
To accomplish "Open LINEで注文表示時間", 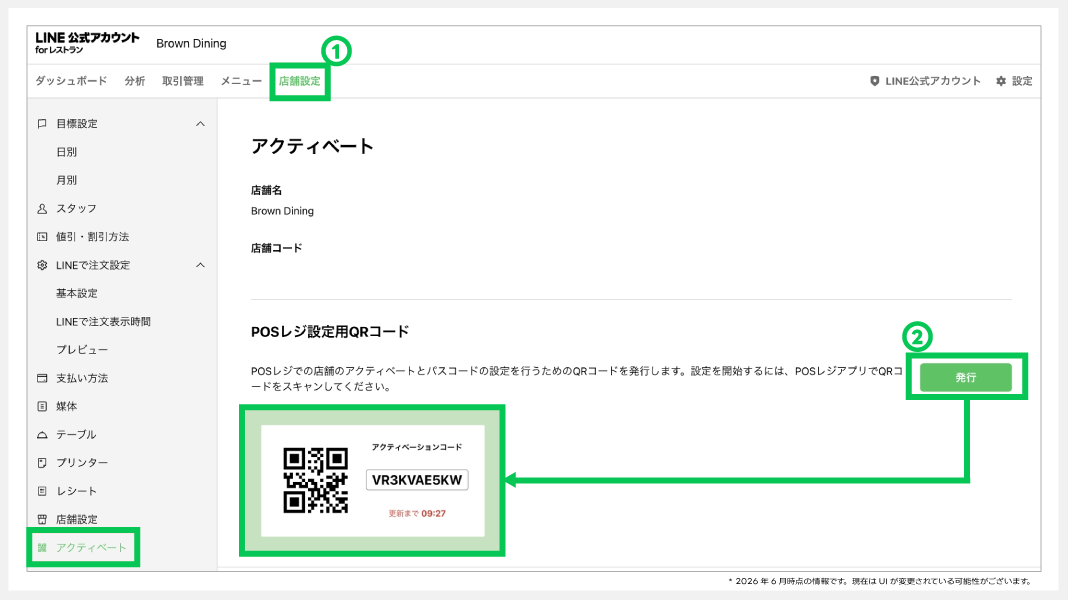I will pyautogui.click(x=104, y=321).
